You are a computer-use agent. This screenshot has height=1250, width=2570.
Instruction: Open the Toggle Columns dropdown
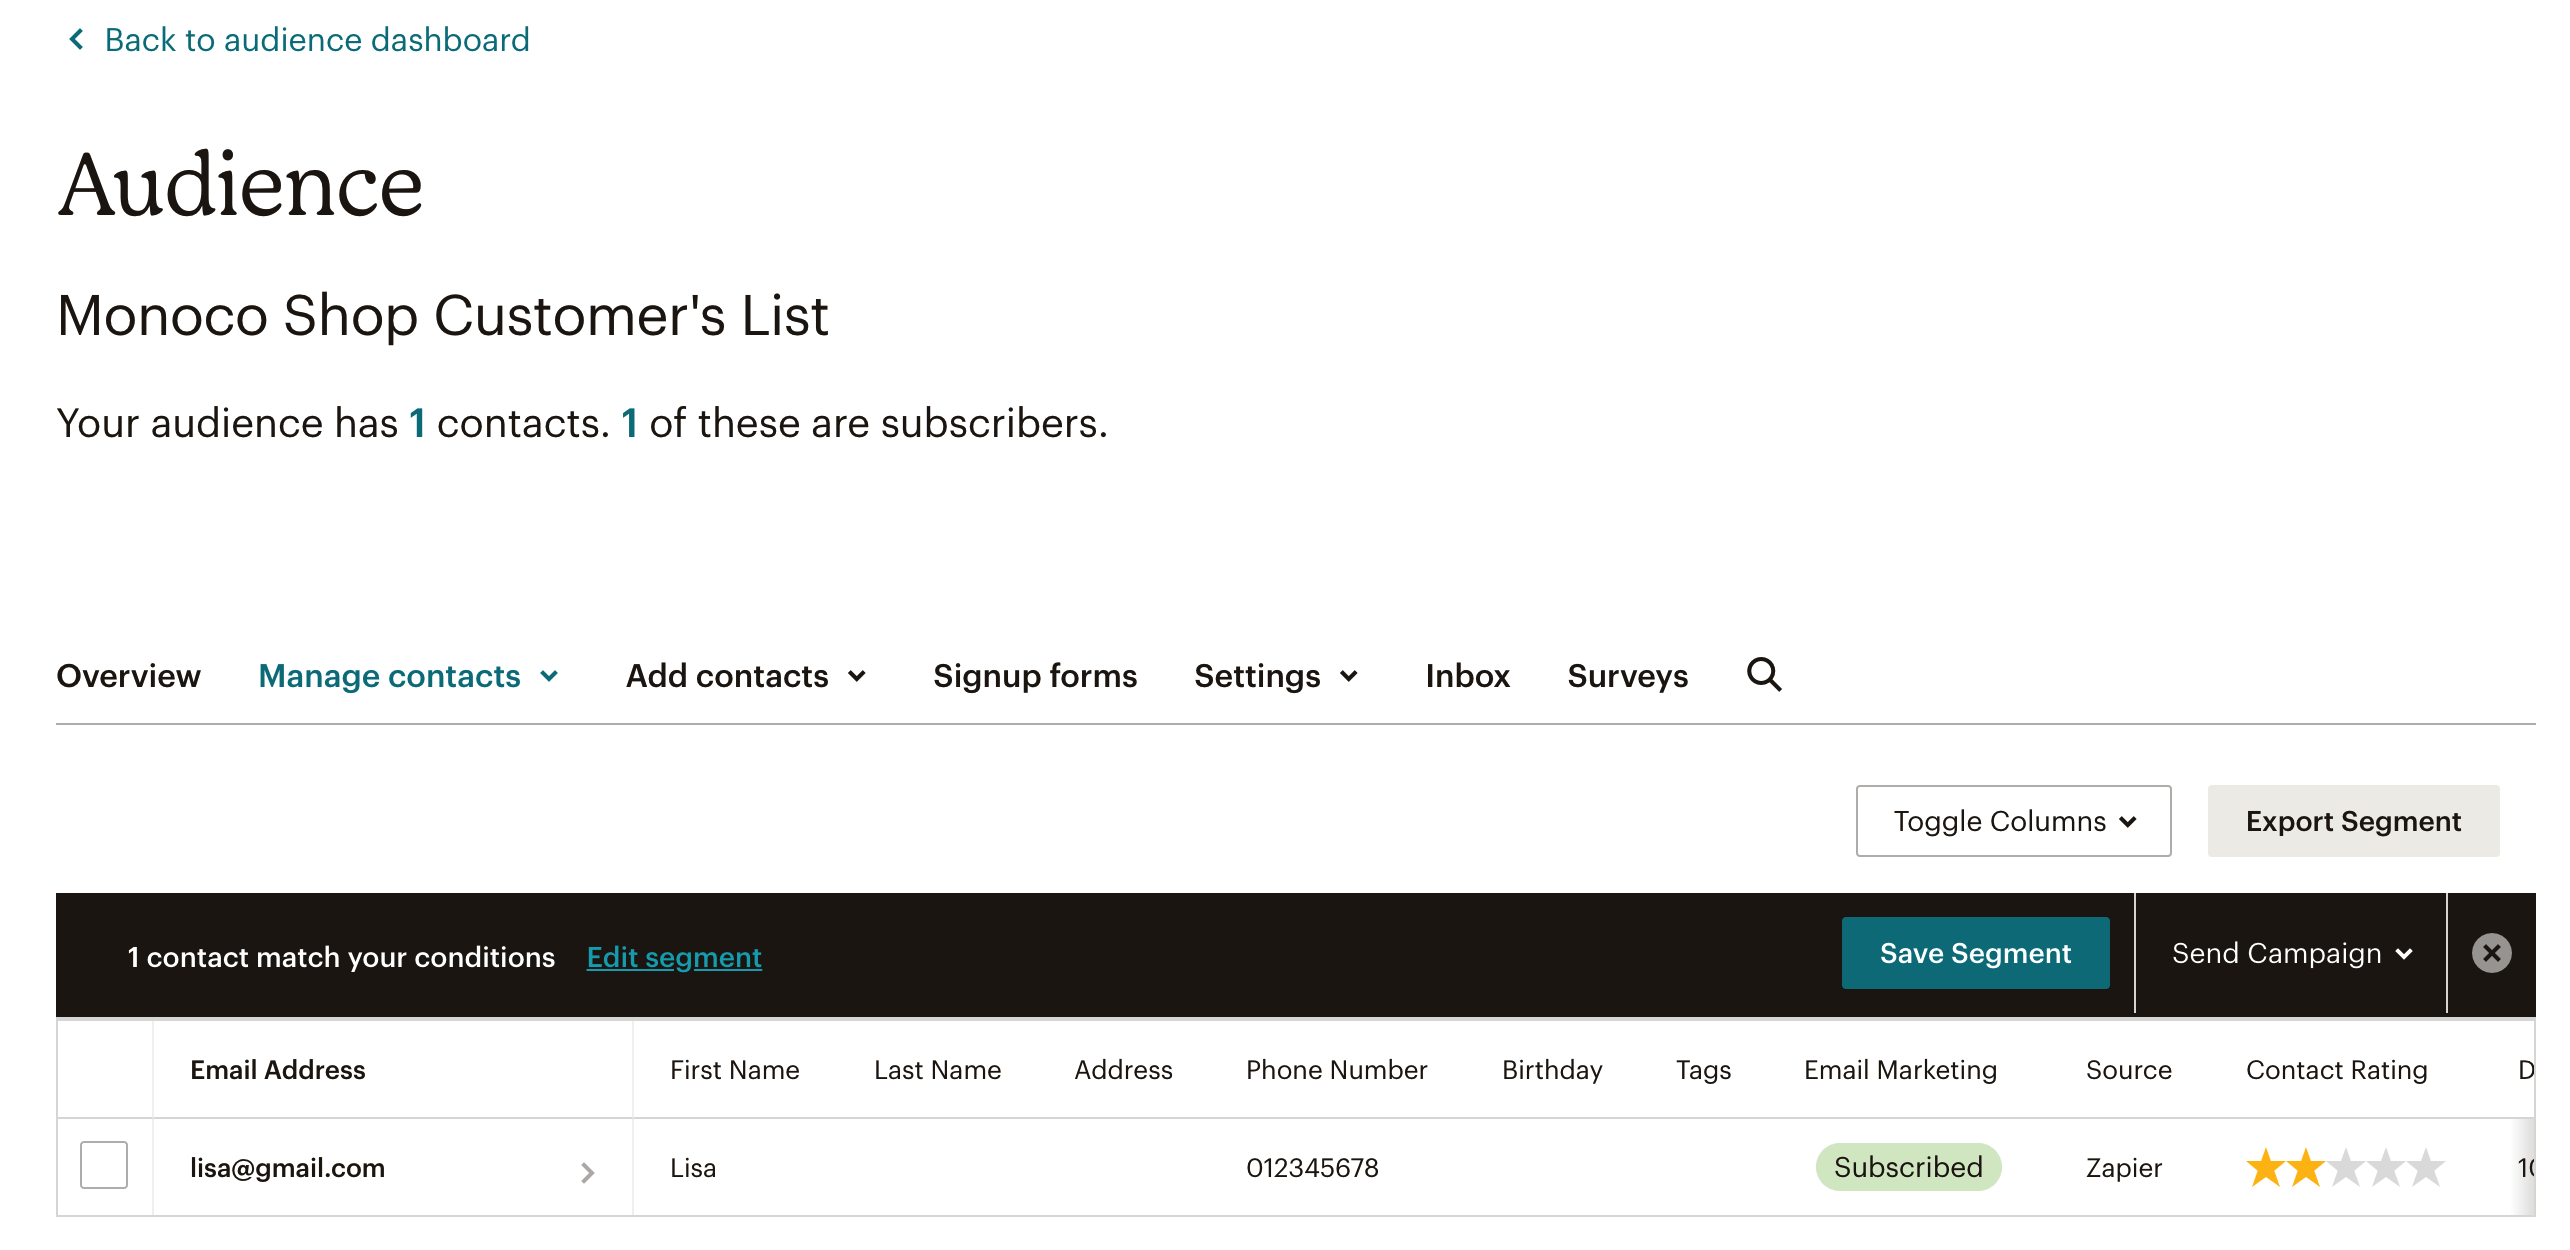(x=2013, y=821)
